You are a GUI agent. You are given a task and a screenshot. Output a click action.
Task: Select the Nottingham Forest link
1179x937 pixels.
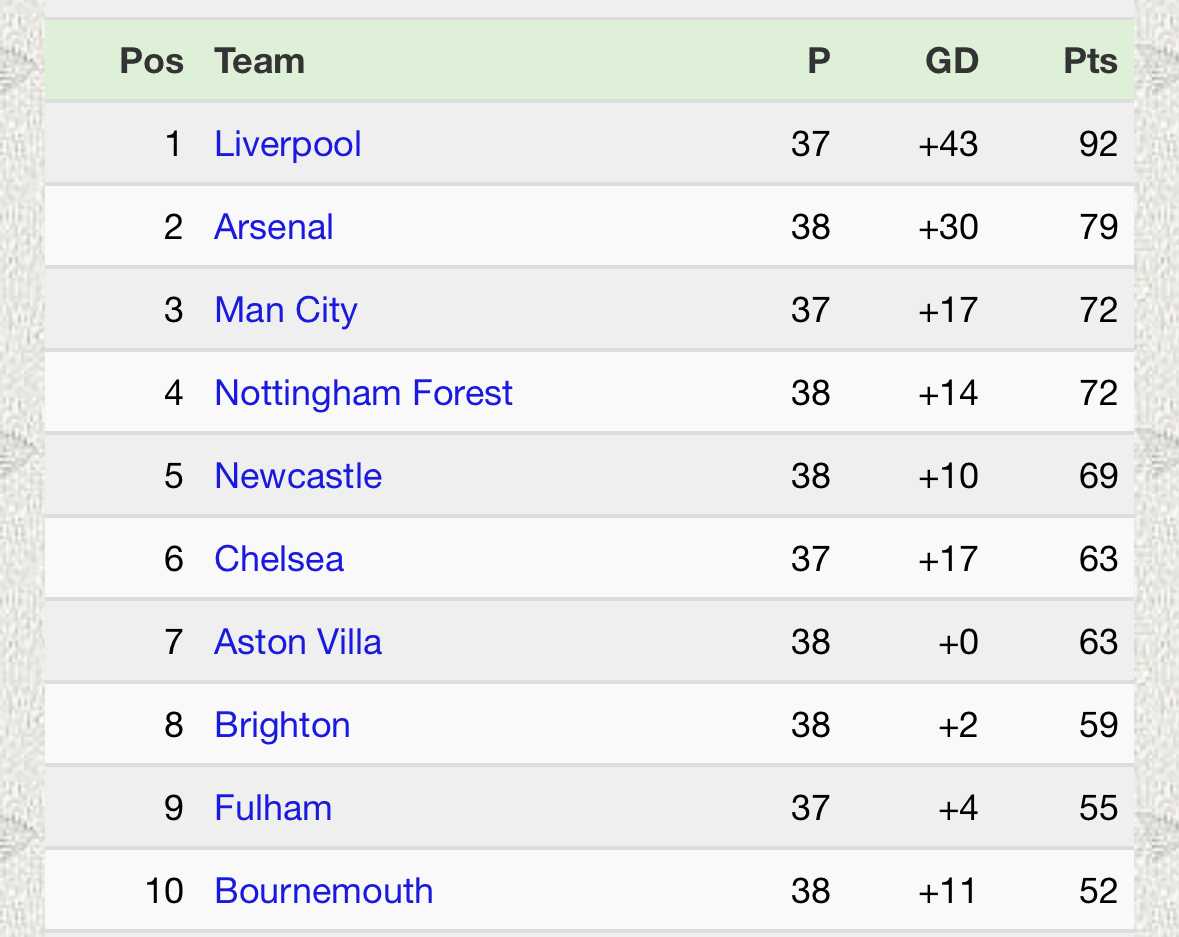click(x=363, y=393)
